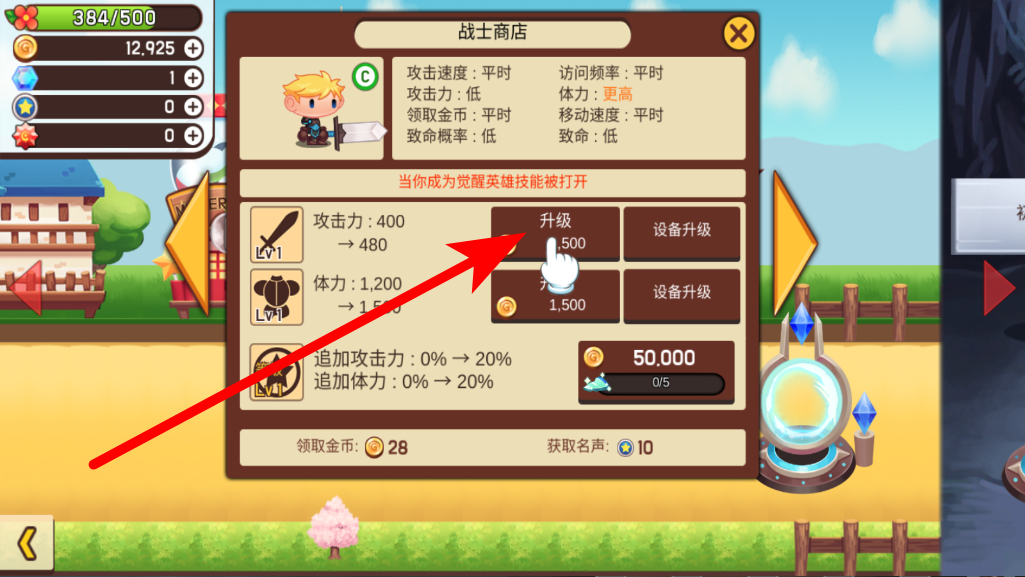Image resolution: width=1025 pixels, height=577 pixels.
Task: Click the 0/5 awakening progress bar
Action: 660,383
